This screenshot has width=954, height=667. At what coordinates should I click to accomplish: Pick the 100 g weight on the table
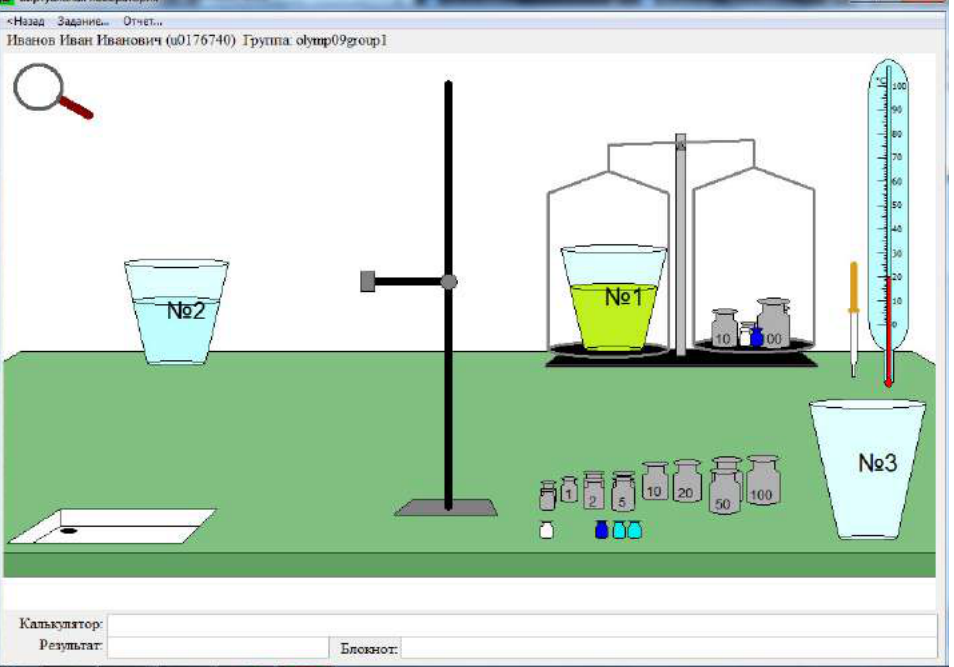click(763, 480)
